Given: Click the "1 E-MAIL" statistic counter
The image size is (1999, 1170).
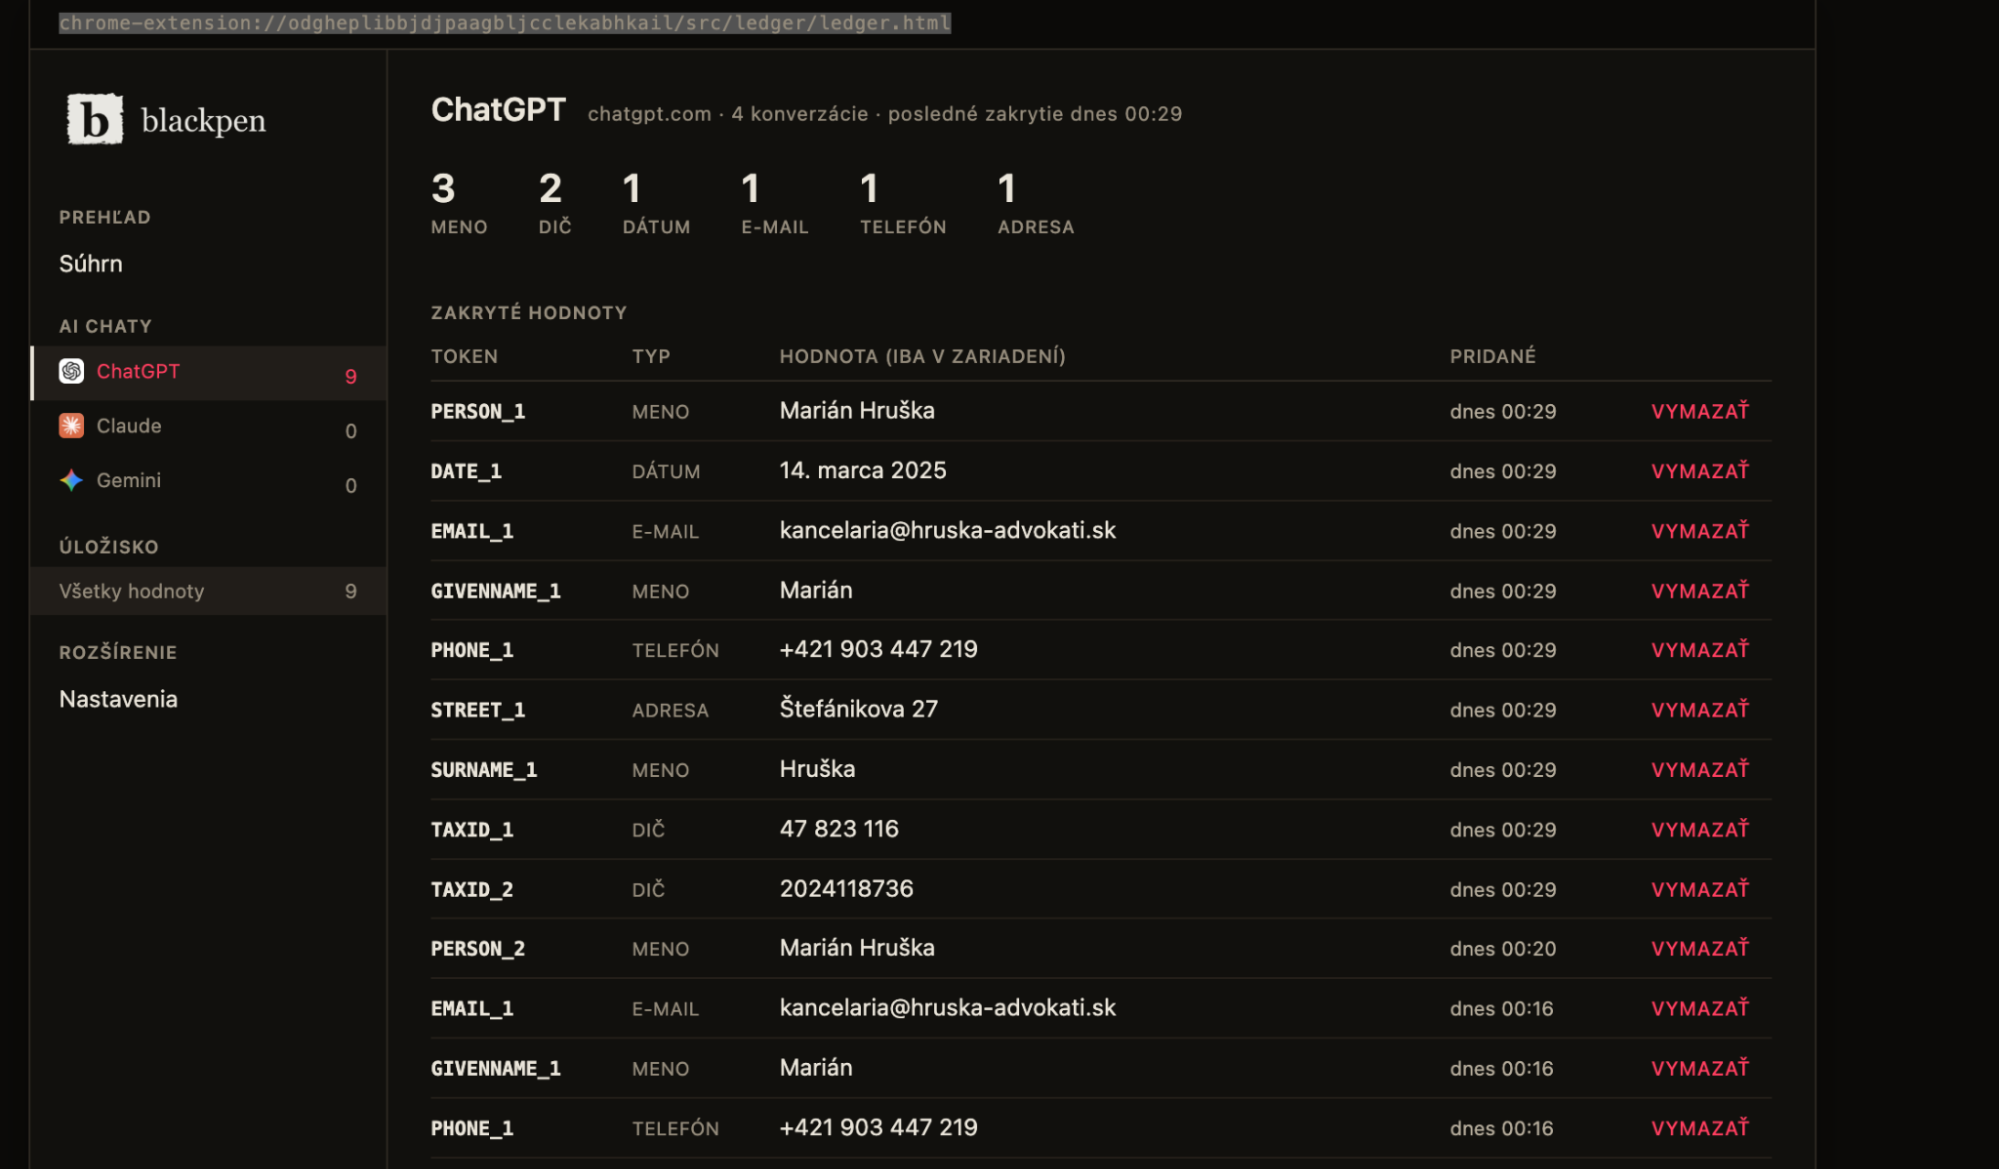Looking at the screenshot, I should [x=775, y=203].
